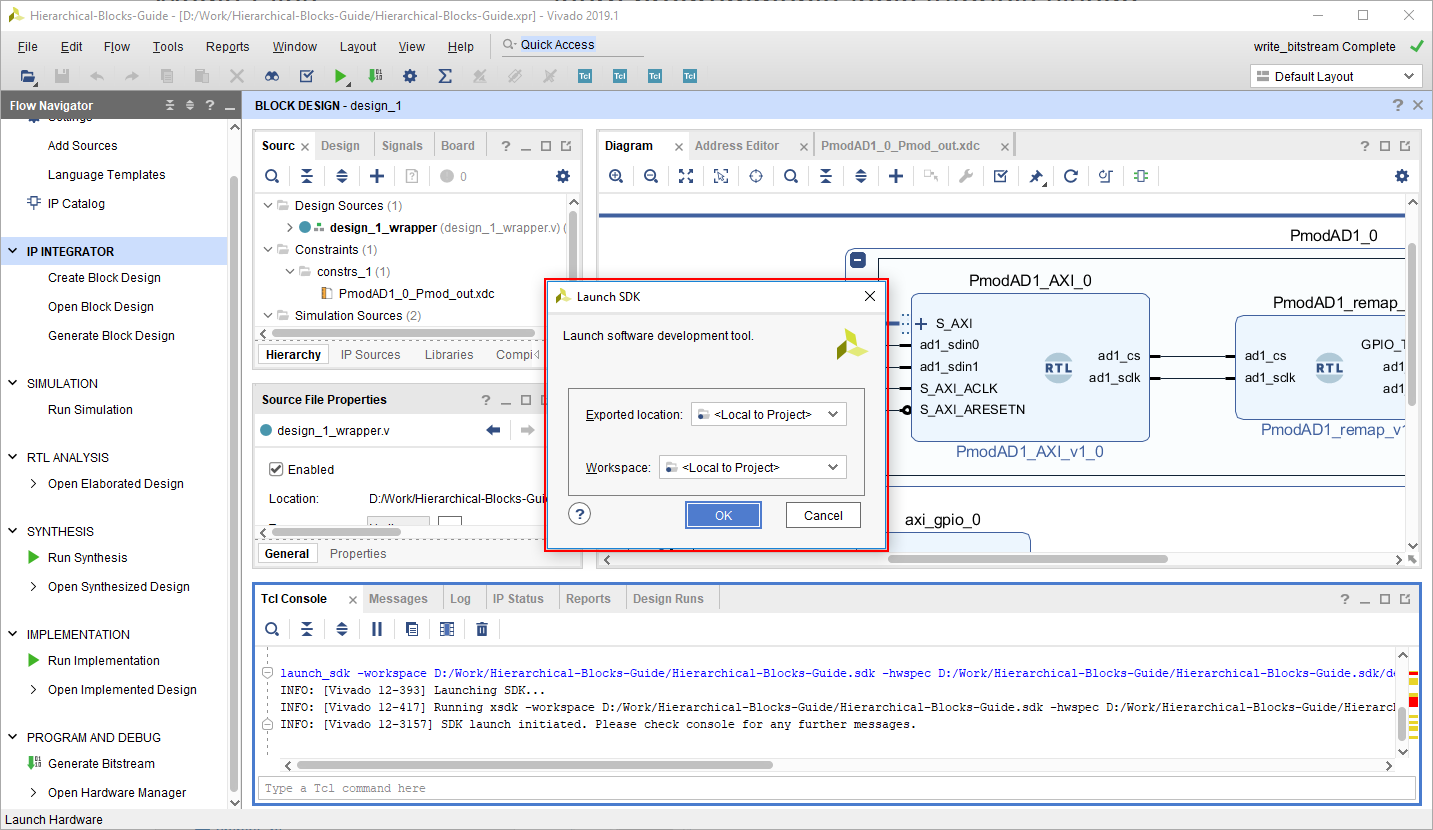
Task: Open the Workspace dropdown in Launch SDK
Action: pos(753,467)
